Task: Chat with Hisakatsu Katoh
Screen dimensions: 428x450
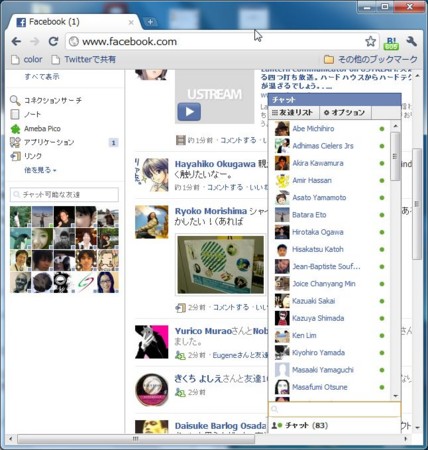Action: 330,249
